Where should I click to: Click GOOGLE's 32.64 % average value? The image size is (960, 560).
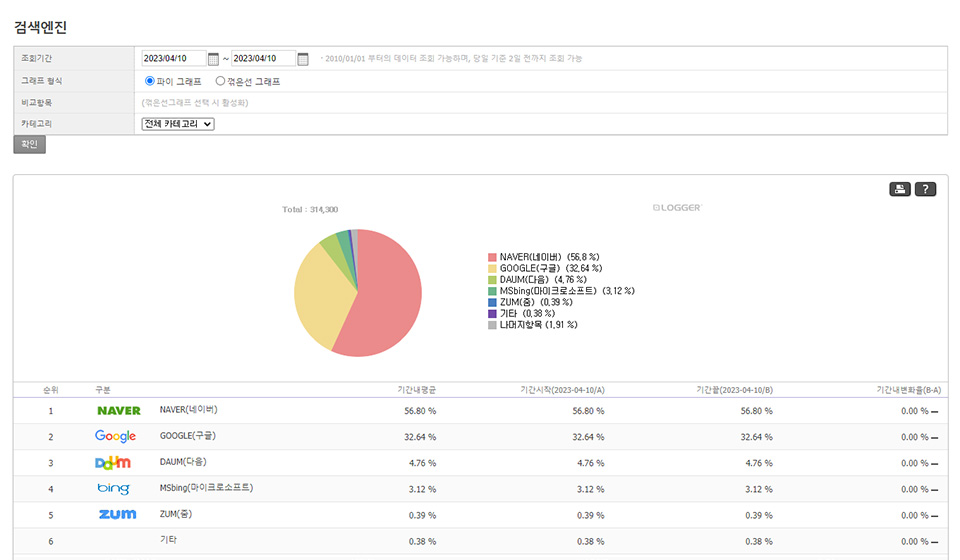click(x=420, y=437)
